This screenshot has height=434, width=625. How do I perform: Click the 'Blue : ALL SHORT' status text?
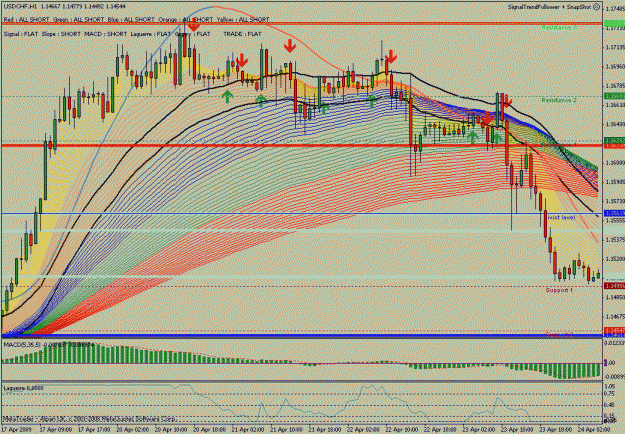[x=131, y=20]
